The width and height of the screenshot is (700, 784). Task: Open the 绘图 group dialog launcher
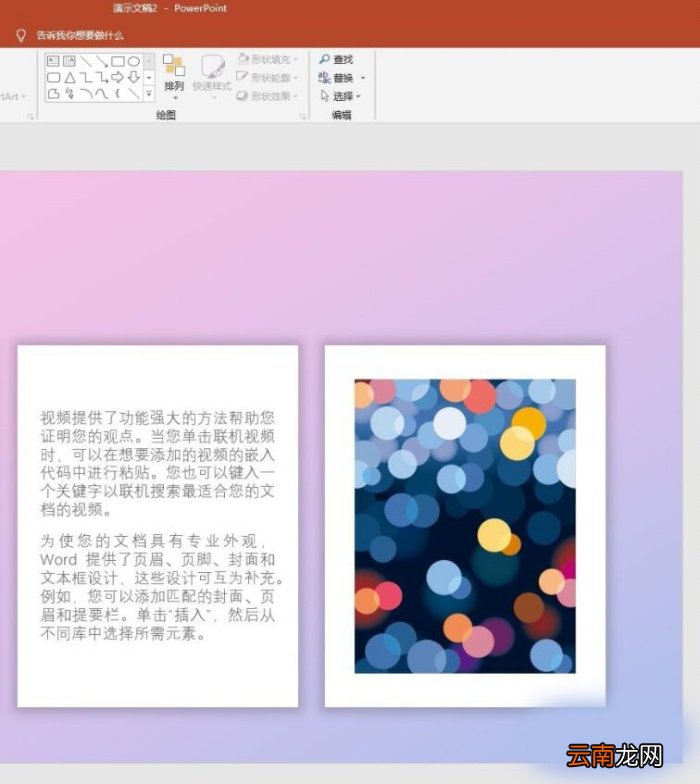click(x=302, y=116)
